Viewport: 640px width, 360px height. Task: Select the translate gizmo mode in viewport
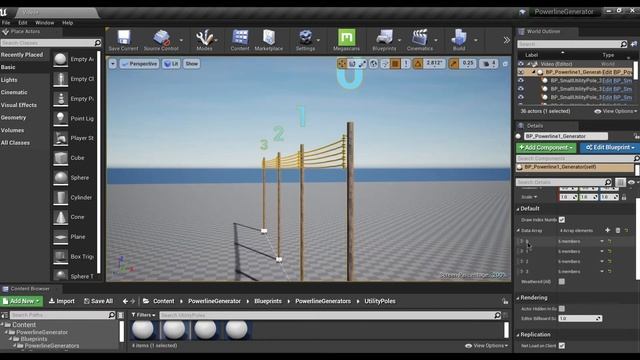click(342, 64)
